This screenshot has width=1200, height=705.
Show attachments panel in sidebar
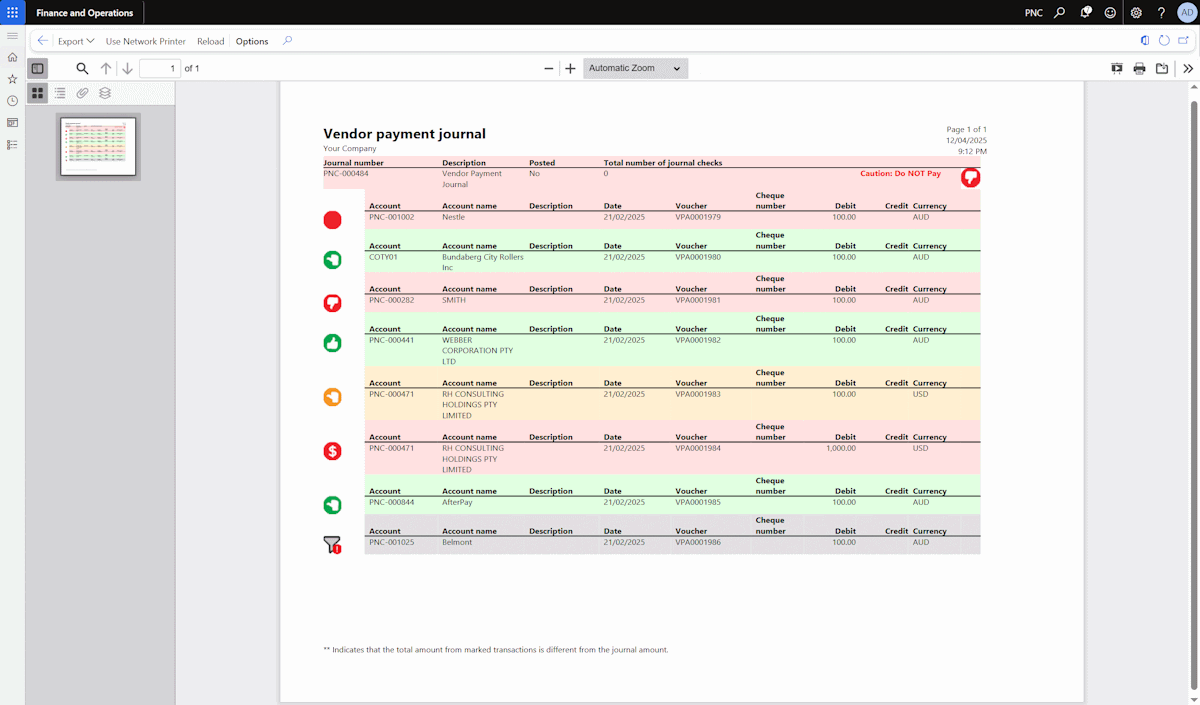[x=82, y=93]
